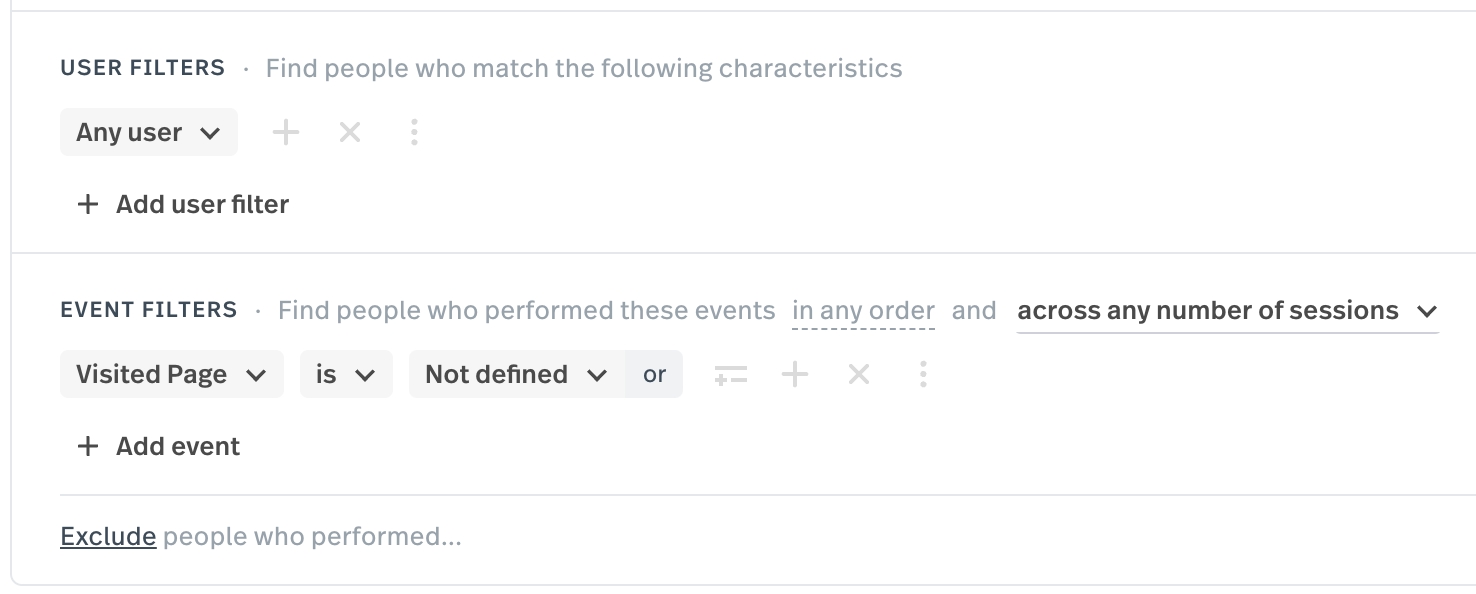Click Add event
This screenshot has height=594, width=1476.
159,446
